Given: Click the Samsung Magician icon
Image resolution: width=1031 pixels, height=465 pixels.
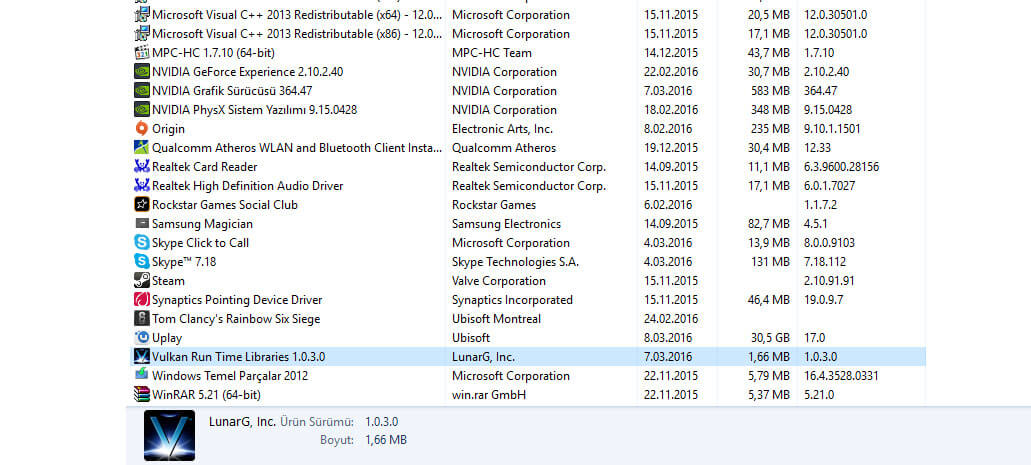Looking at the screenshot, I should click(x=141, y=224).
